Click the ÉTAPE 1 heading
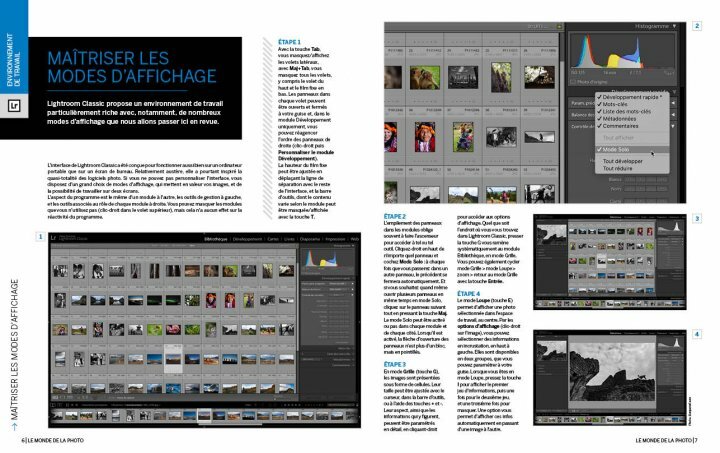 289,42
